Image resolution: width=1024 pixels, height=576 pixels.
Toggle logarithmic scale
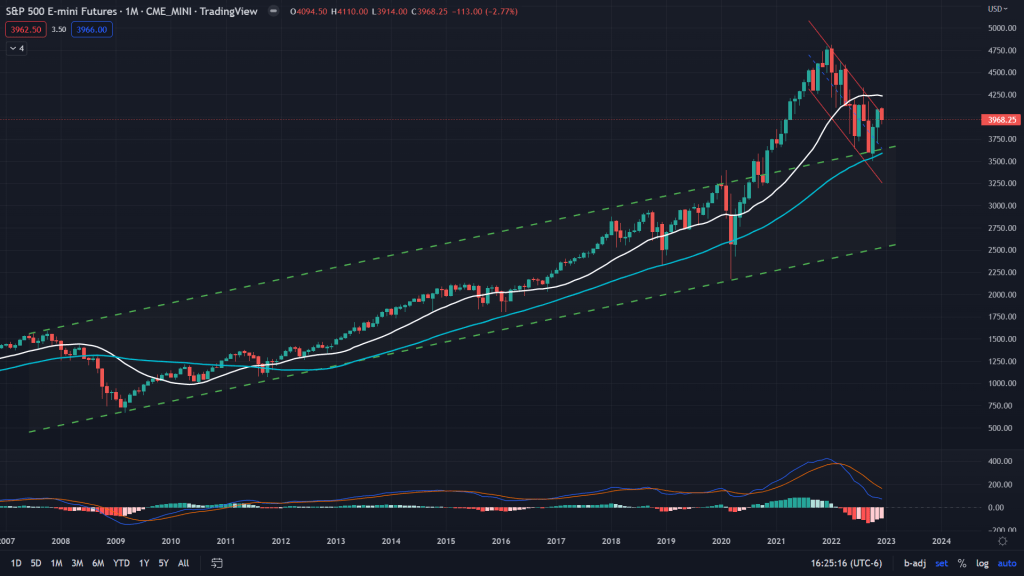point(981,563)
